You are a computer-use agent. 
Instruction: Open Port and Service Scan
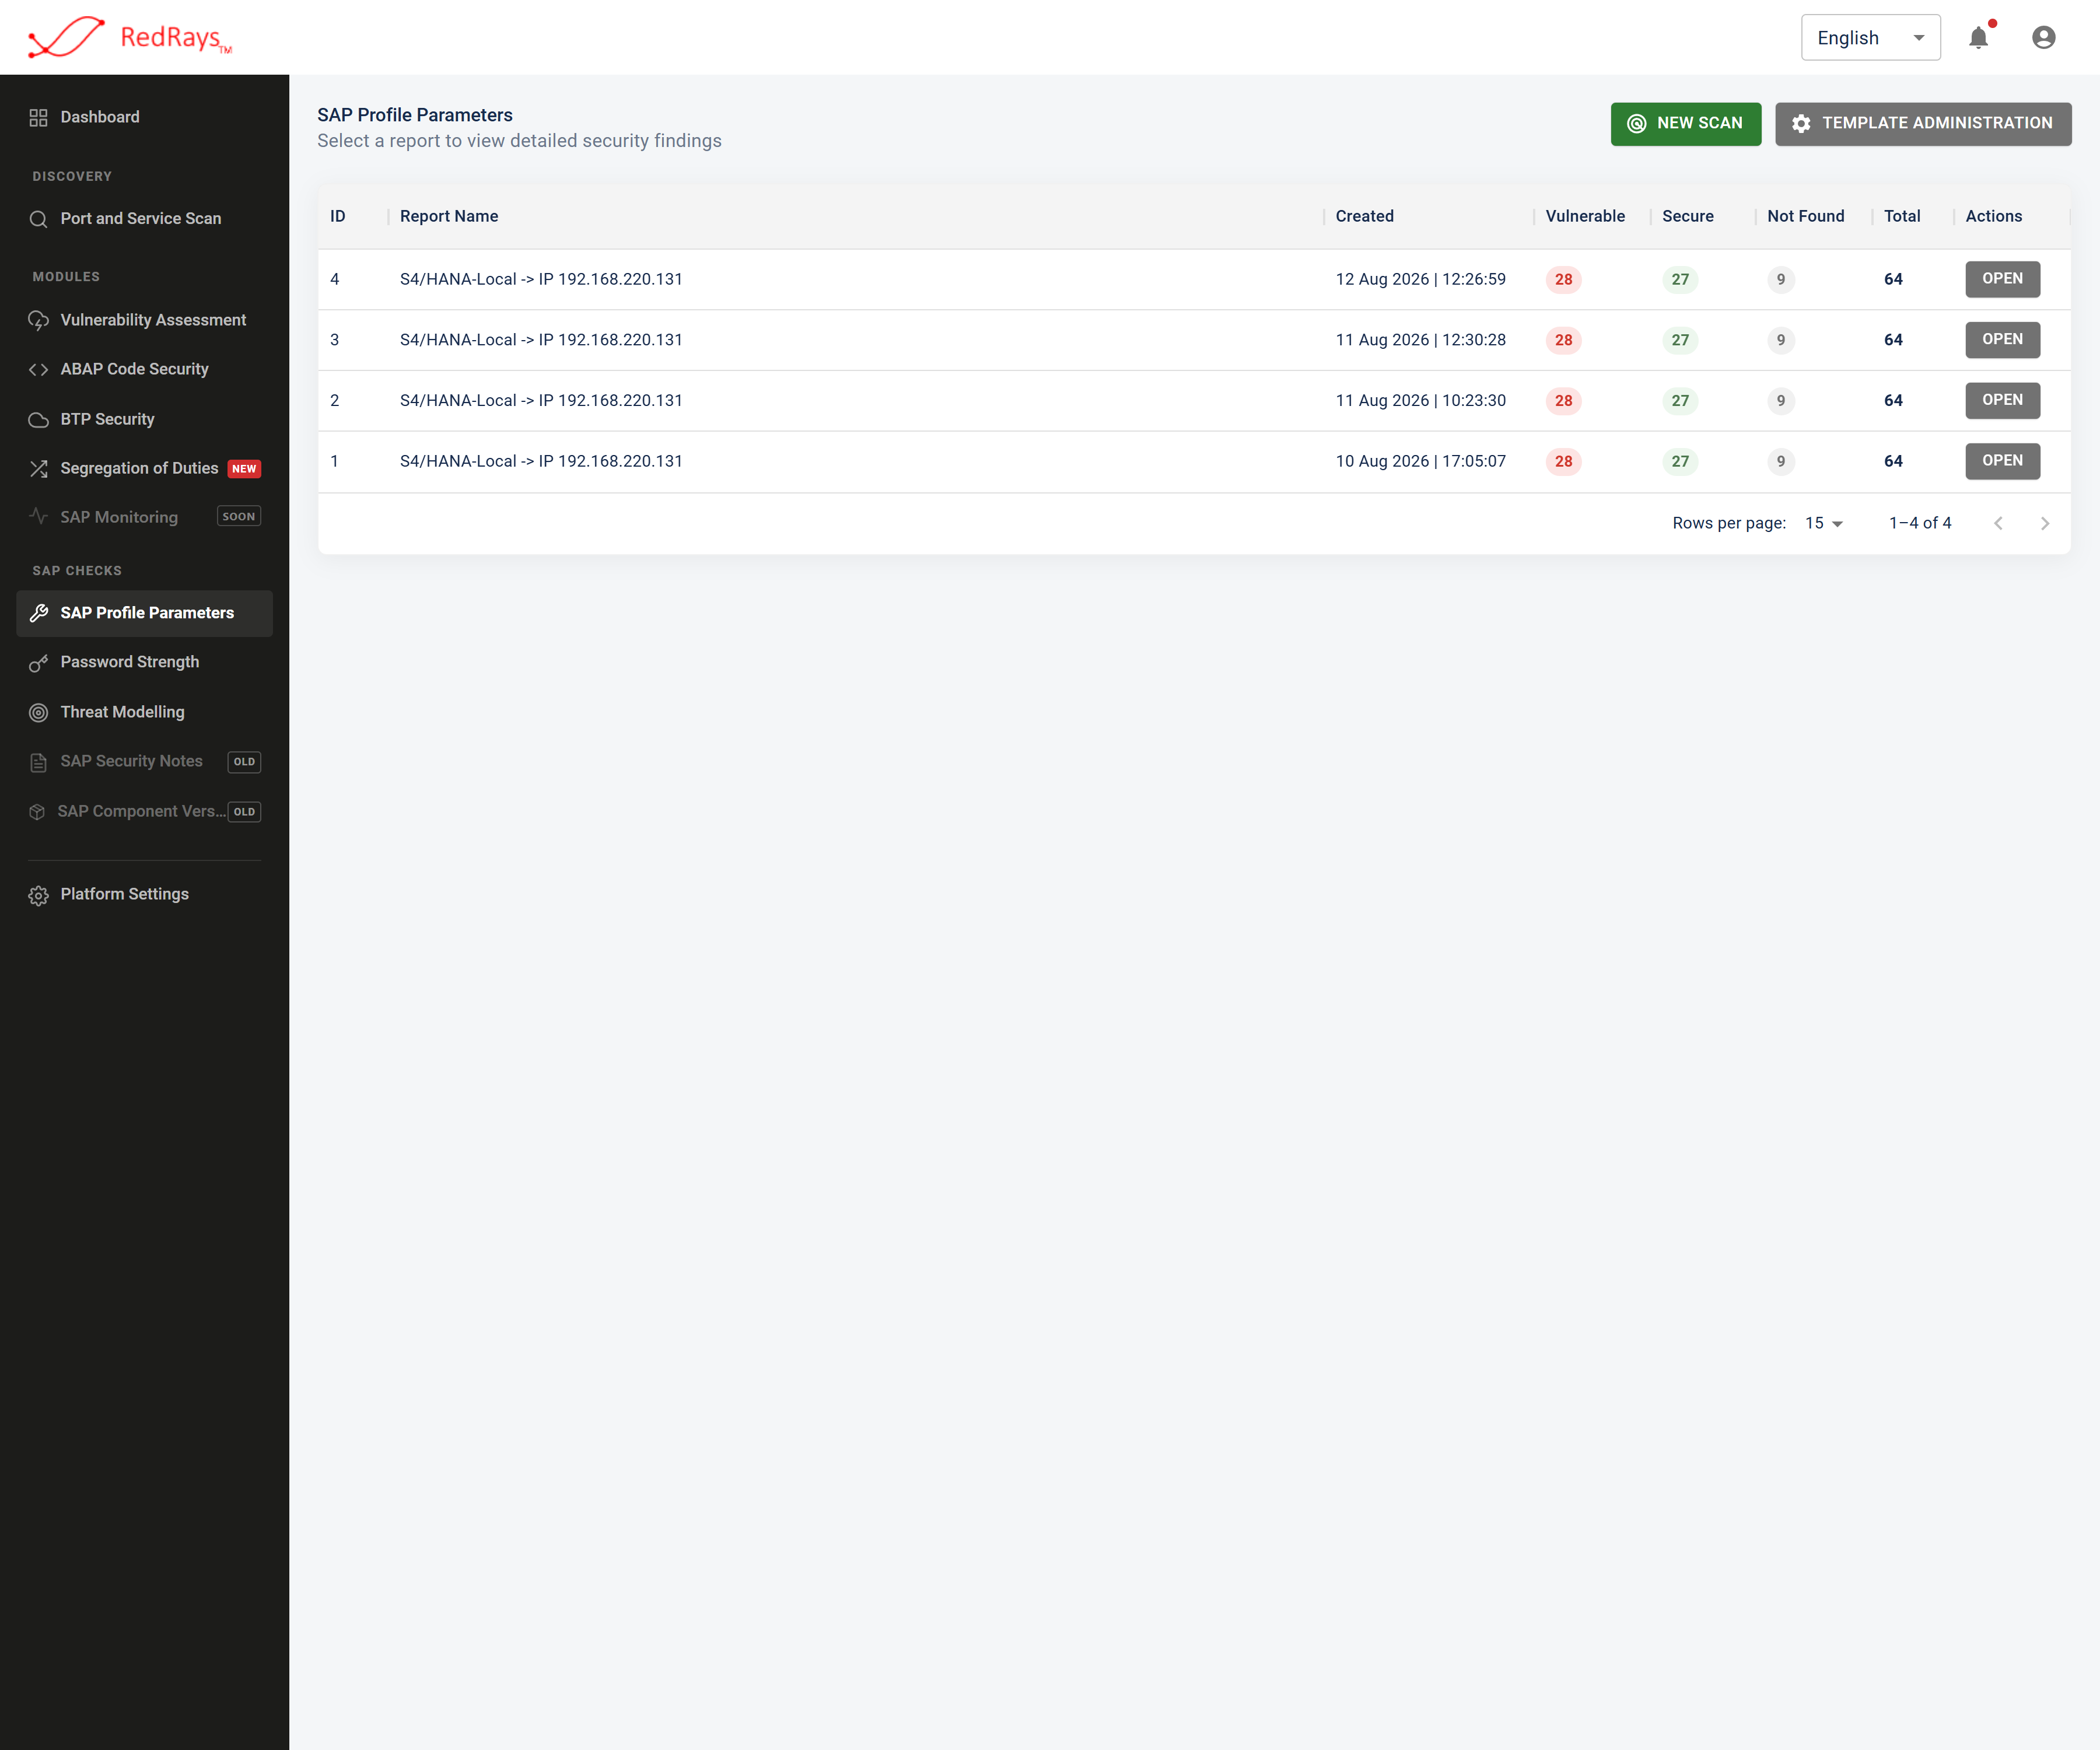tap(144, 219)
